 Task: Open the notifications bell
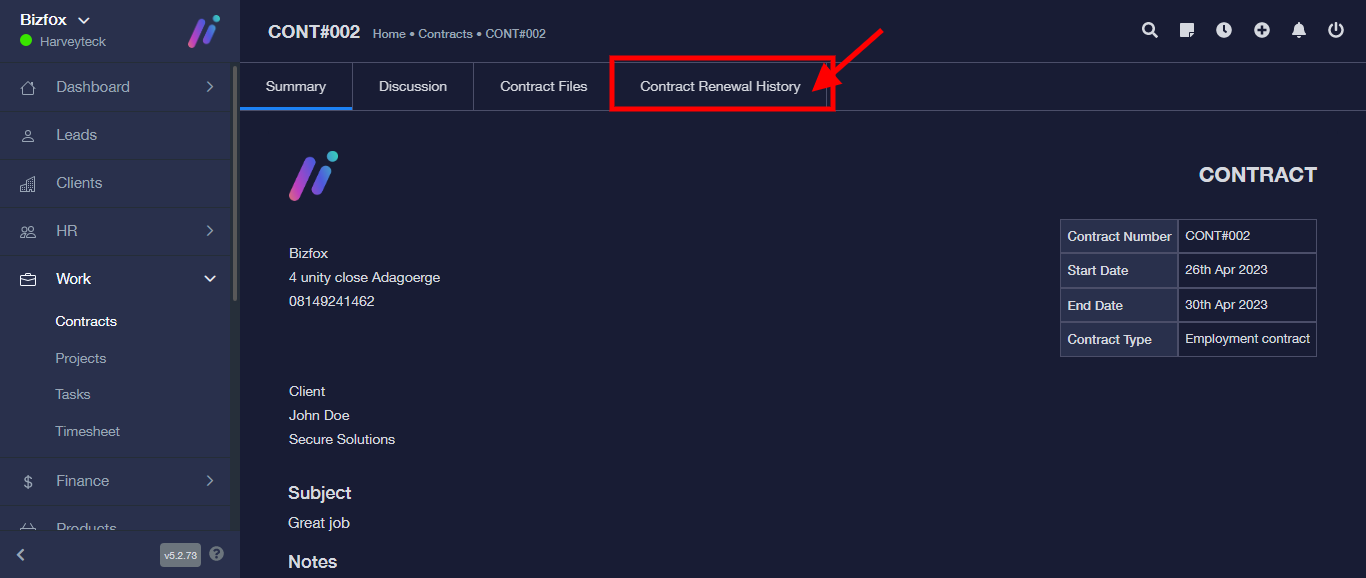click(x=1299, y=31)
